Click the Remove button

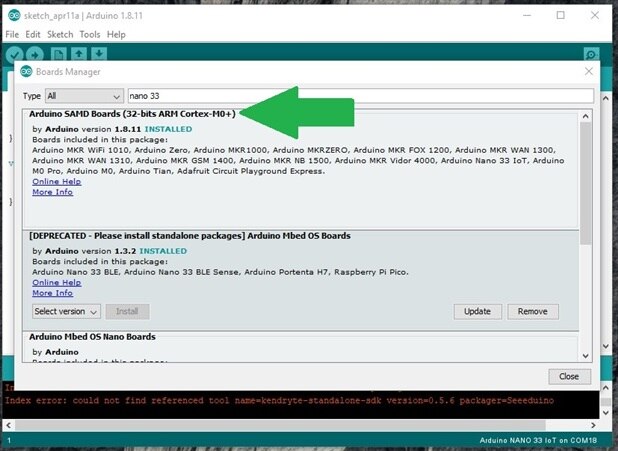(x=532, y=311)
